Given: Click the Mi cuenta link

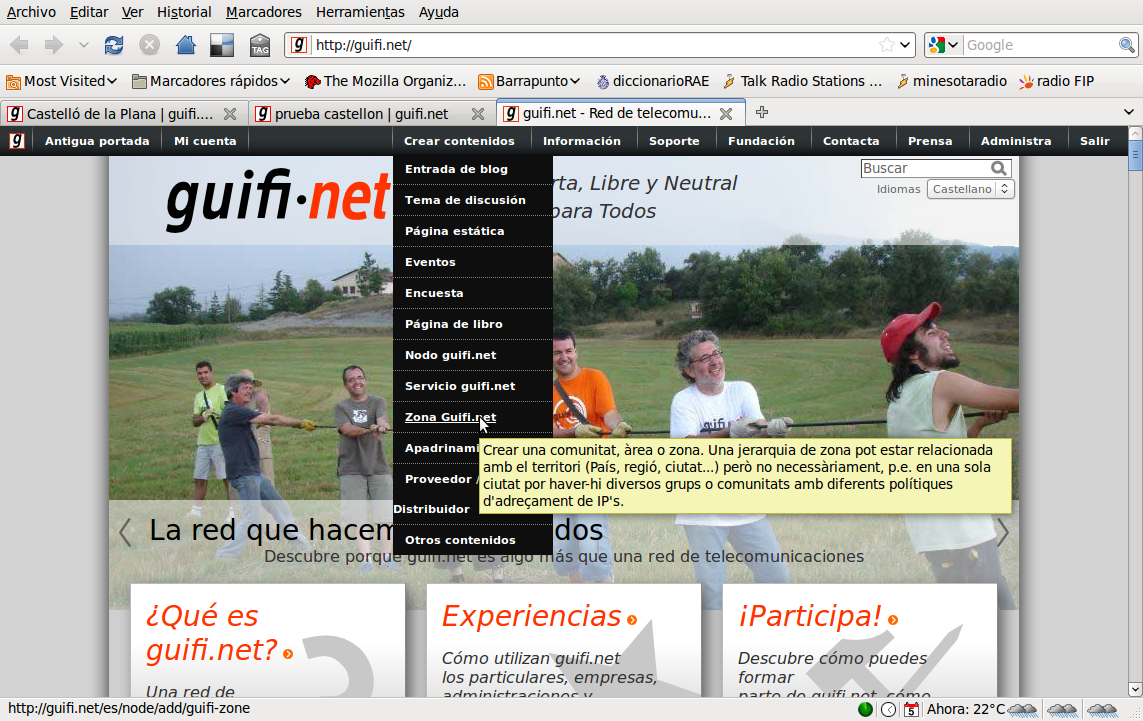Looking at the screenshot, I should (x=205, y=141).
